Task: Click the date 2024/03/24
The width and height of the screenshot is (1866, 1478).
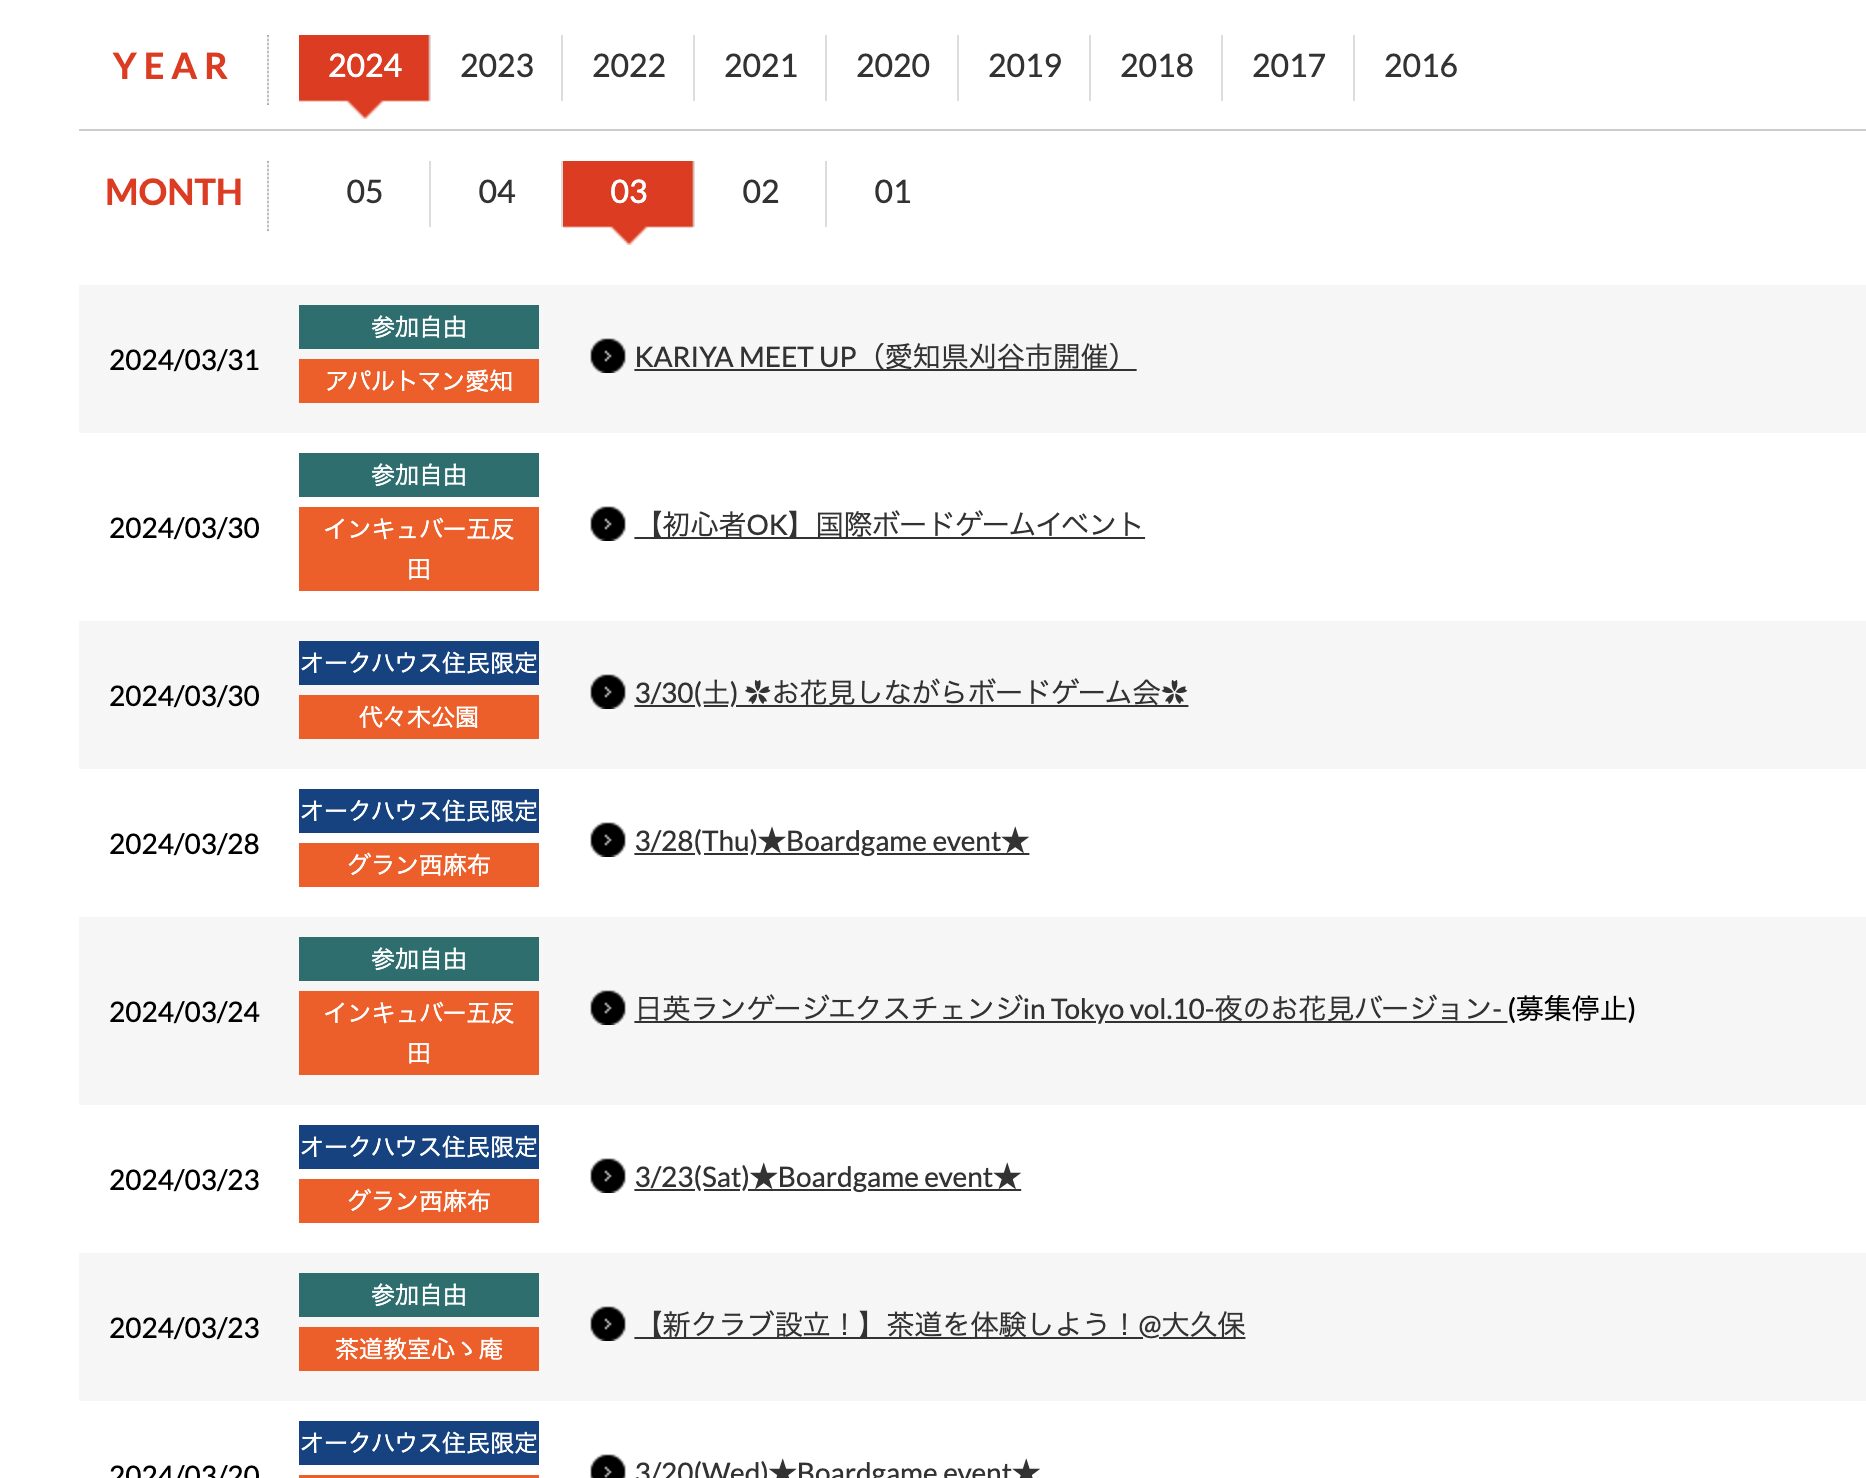Action: click(x=184, y=1012)
